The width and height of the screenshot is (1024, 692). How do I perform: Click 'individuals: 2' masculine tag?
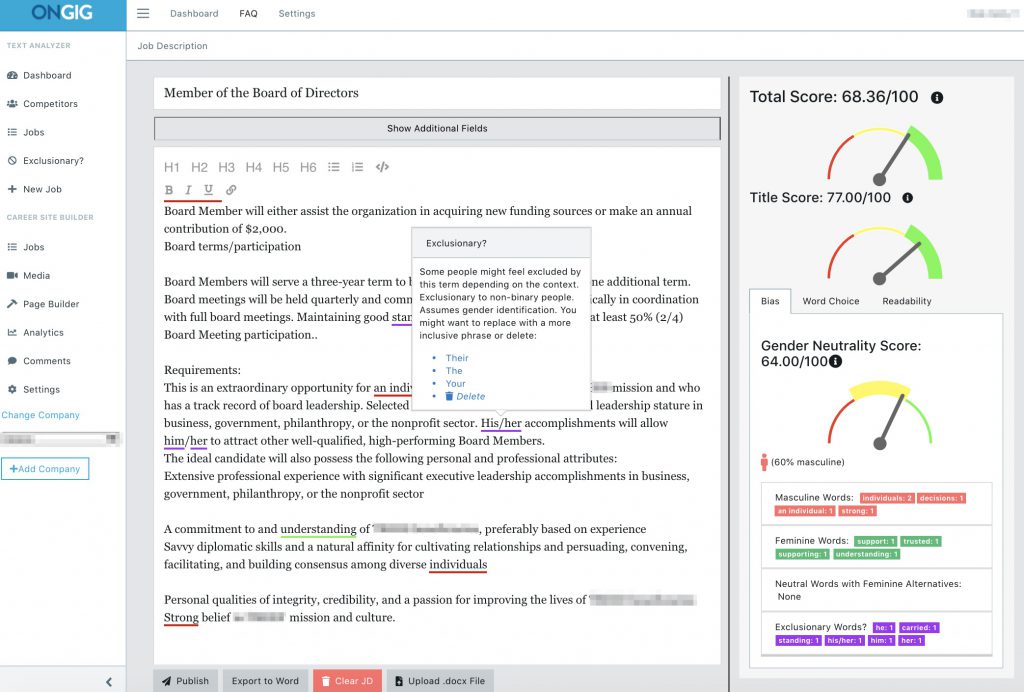(x=887, y=498)
